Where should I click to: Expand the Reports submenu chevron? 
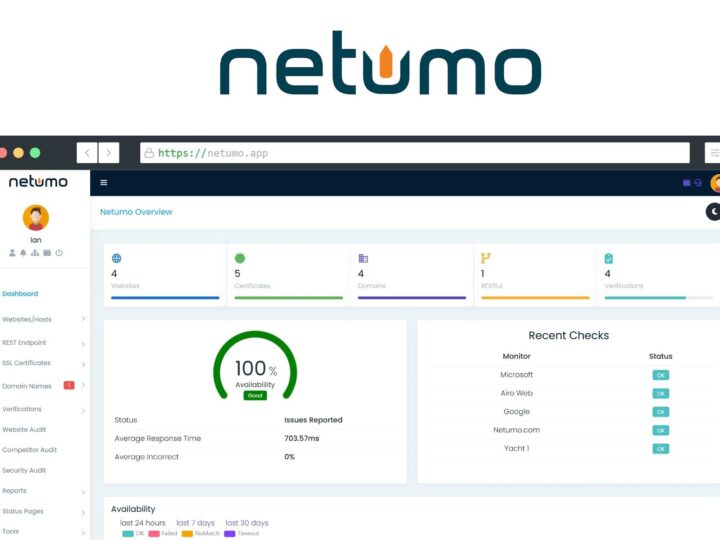click(x=83, y=492)
